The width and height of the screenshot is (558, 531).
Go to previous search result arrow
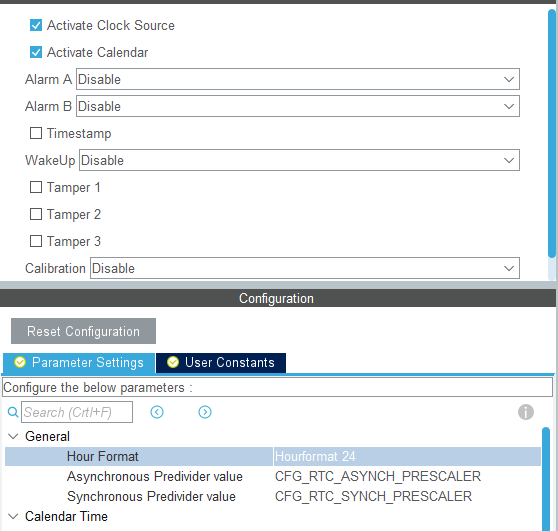pos(157,412)
